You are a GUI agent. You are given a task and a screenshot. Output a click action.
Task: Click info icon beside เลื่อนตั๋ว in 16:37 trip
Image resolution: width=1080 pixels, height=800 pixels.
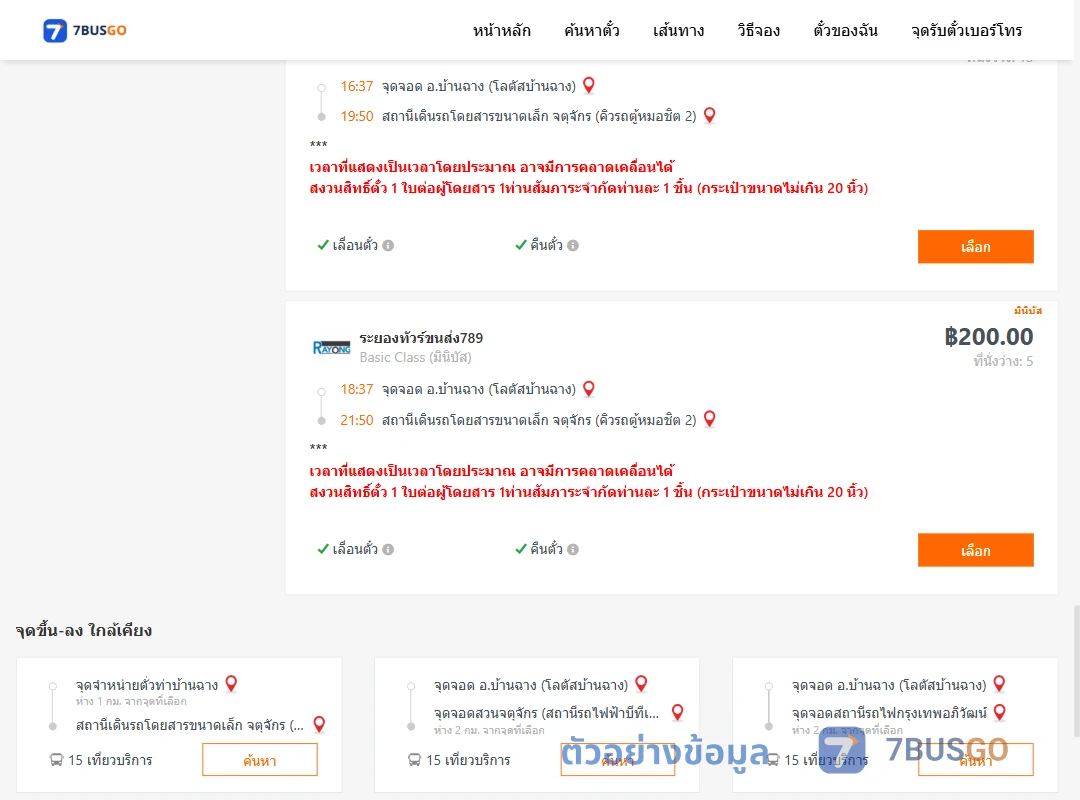coord(388,245)
